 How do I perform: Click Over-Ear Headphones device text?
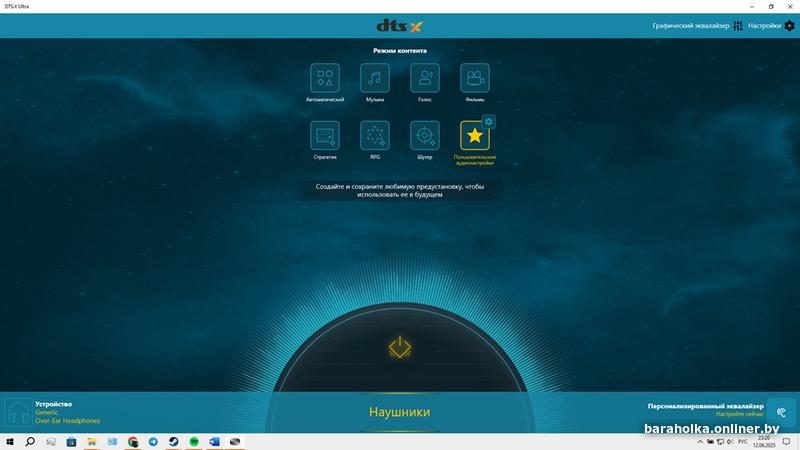pos(68,421)
